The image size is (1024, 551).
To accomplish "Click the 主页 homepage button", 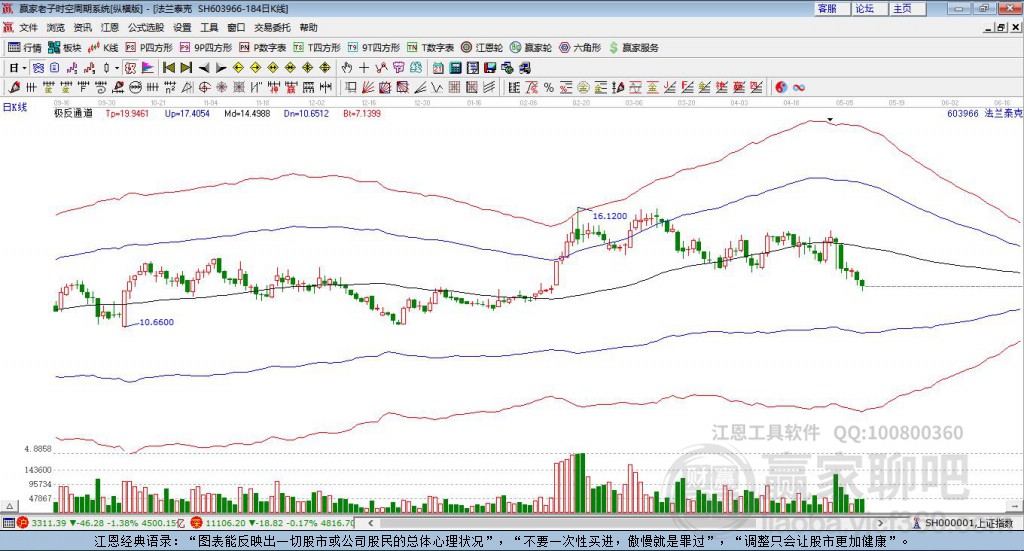I will (x=908, y=8).
